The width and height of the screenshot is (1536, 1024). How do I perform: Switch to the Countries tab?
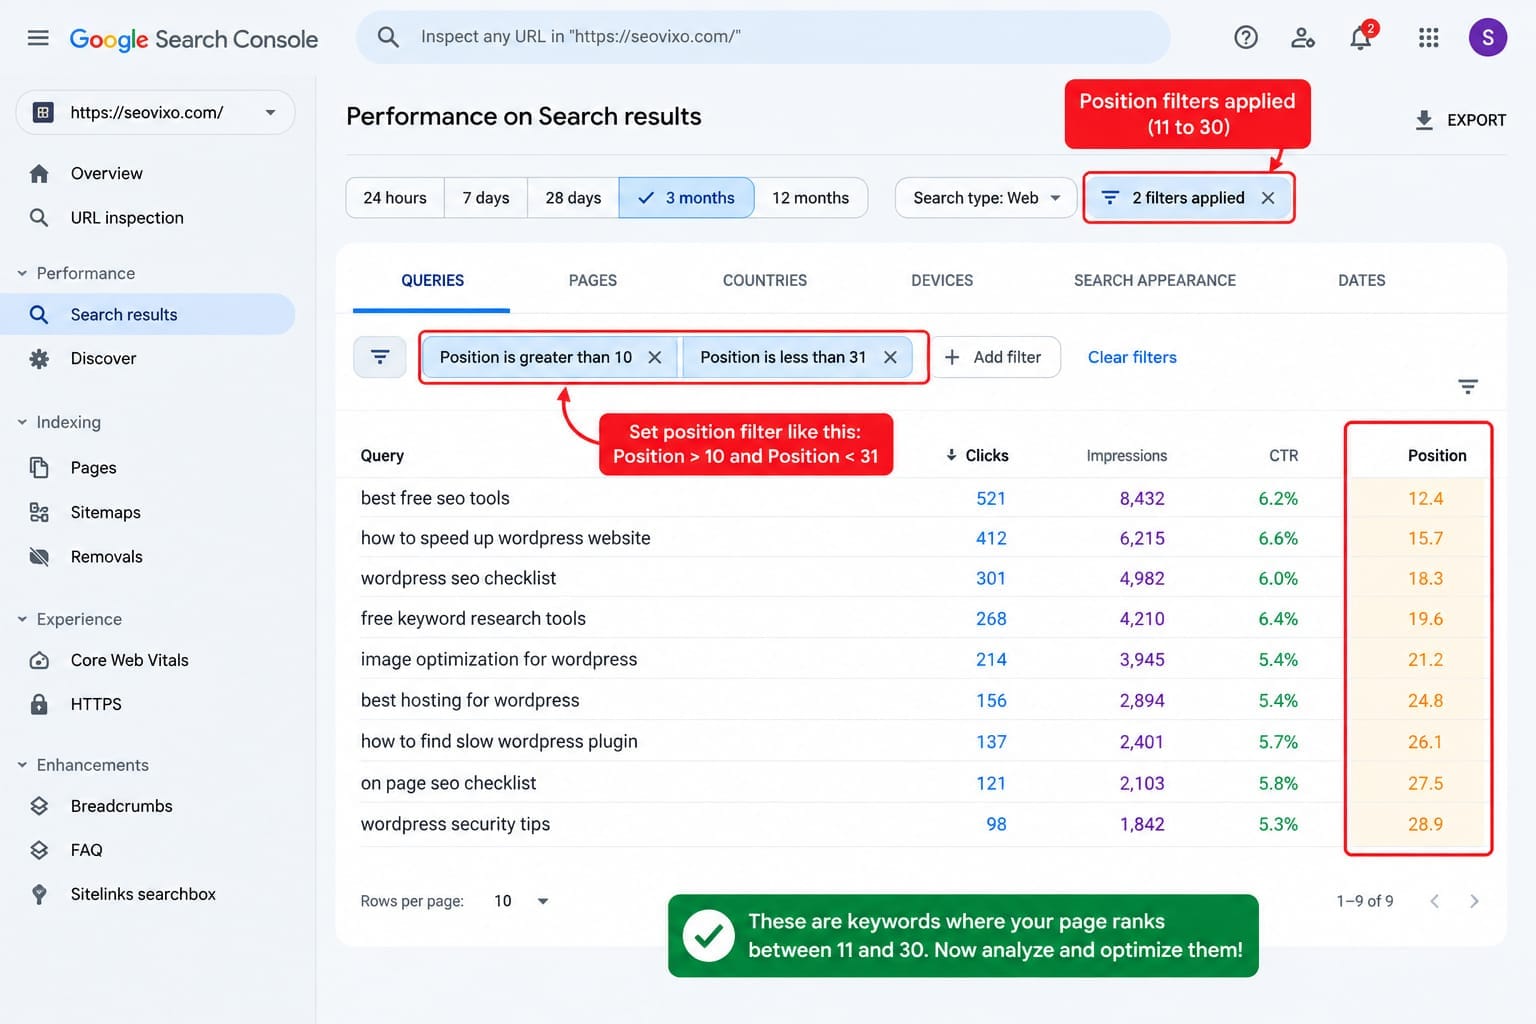(x=764, y=281)
